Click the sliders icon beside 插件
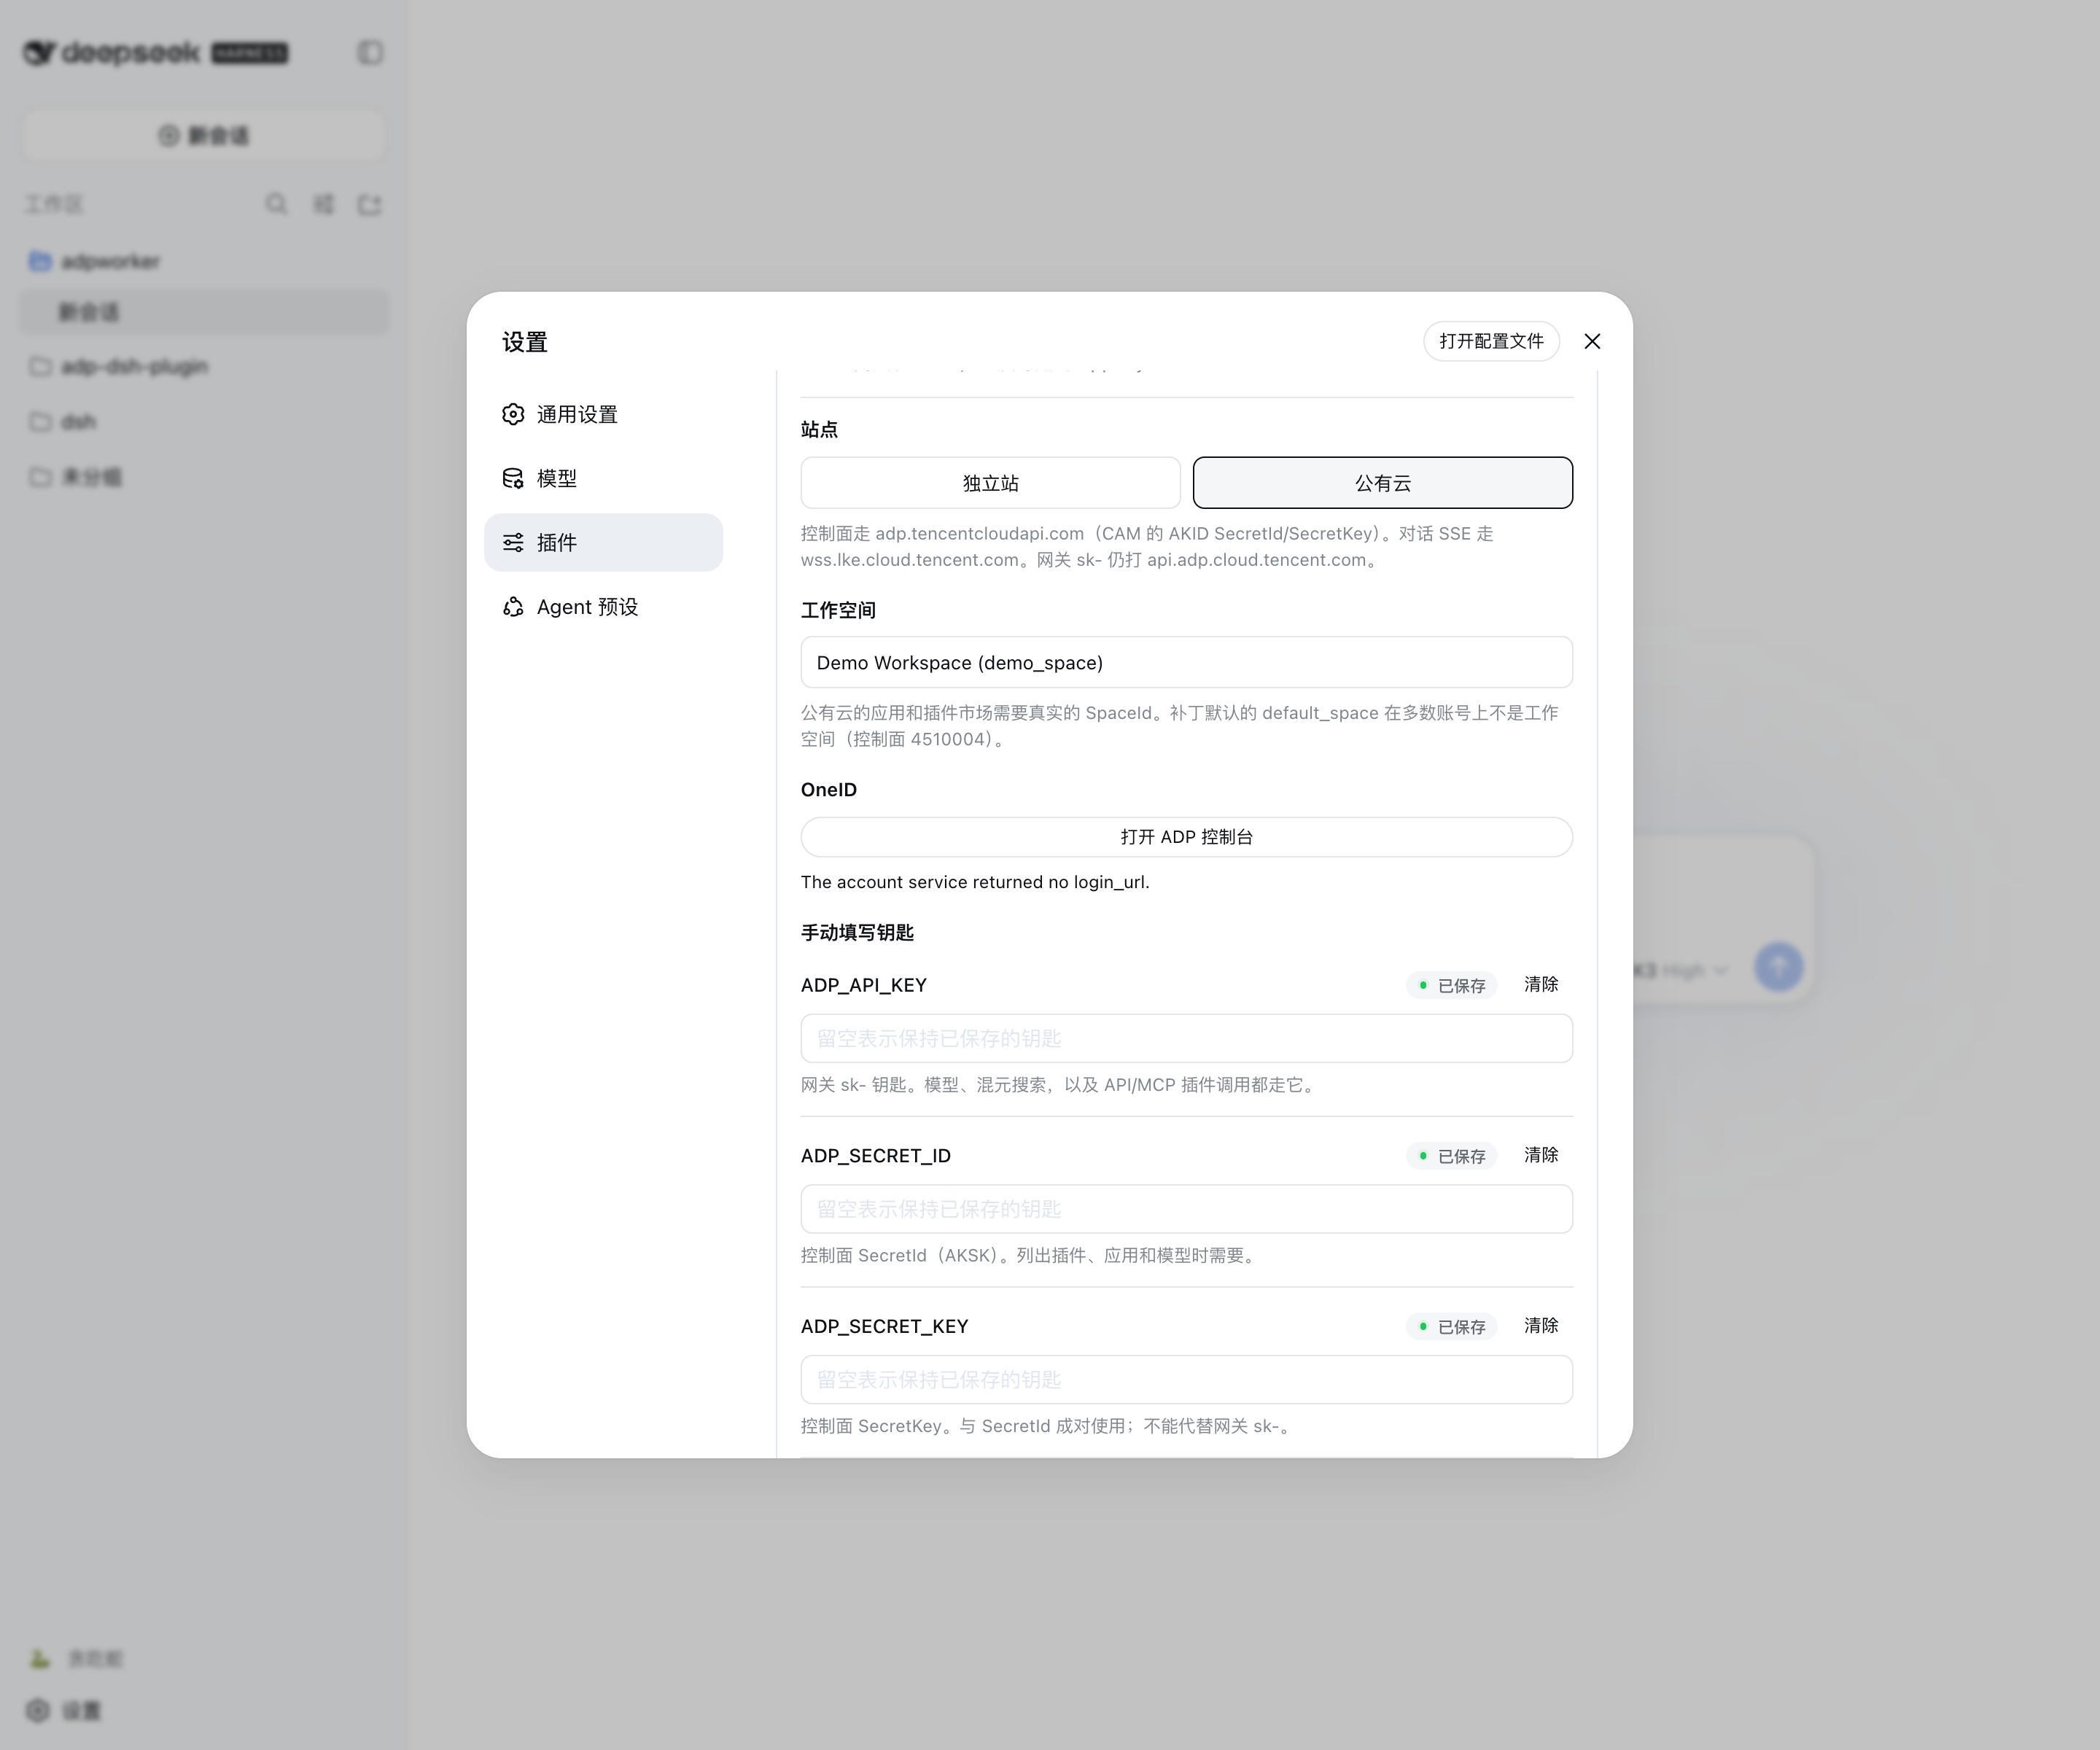 point(513,542)
